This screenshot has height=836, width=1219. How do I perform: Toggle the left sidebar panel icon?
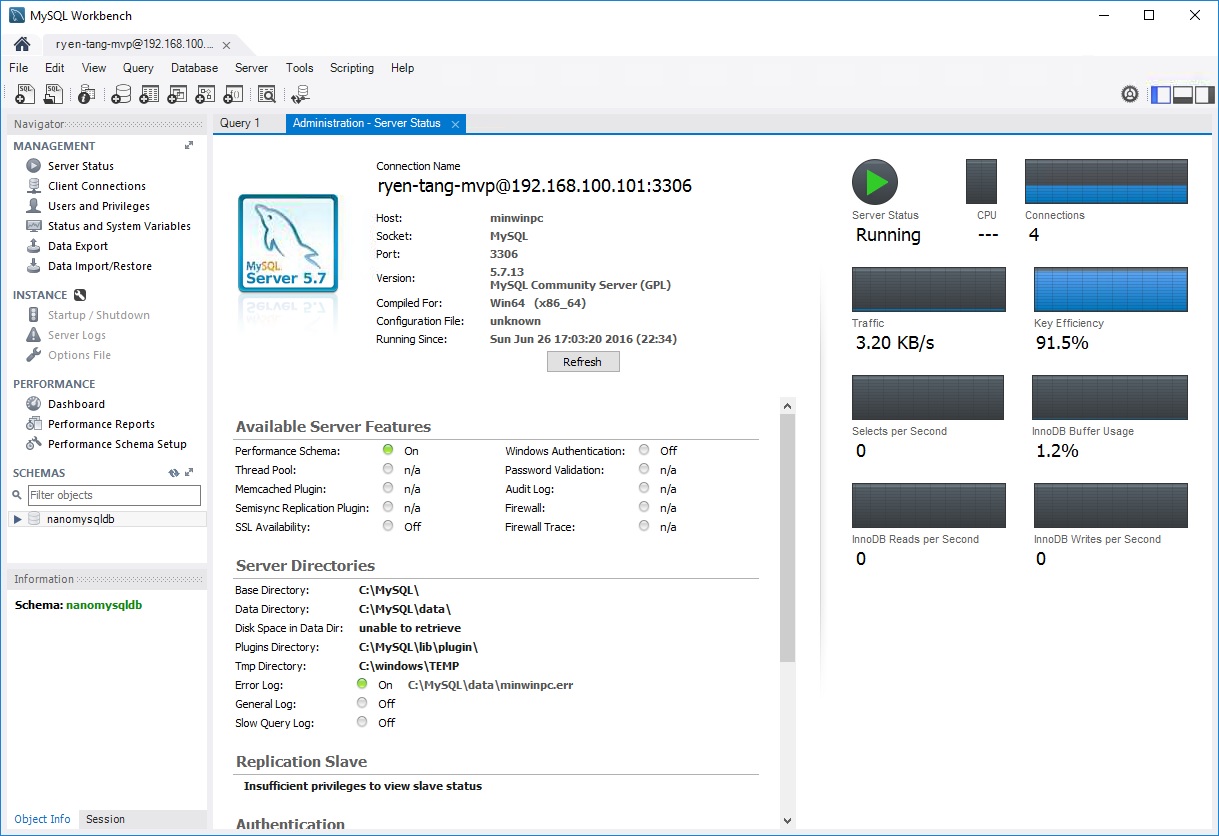(x=1161, y=95)
